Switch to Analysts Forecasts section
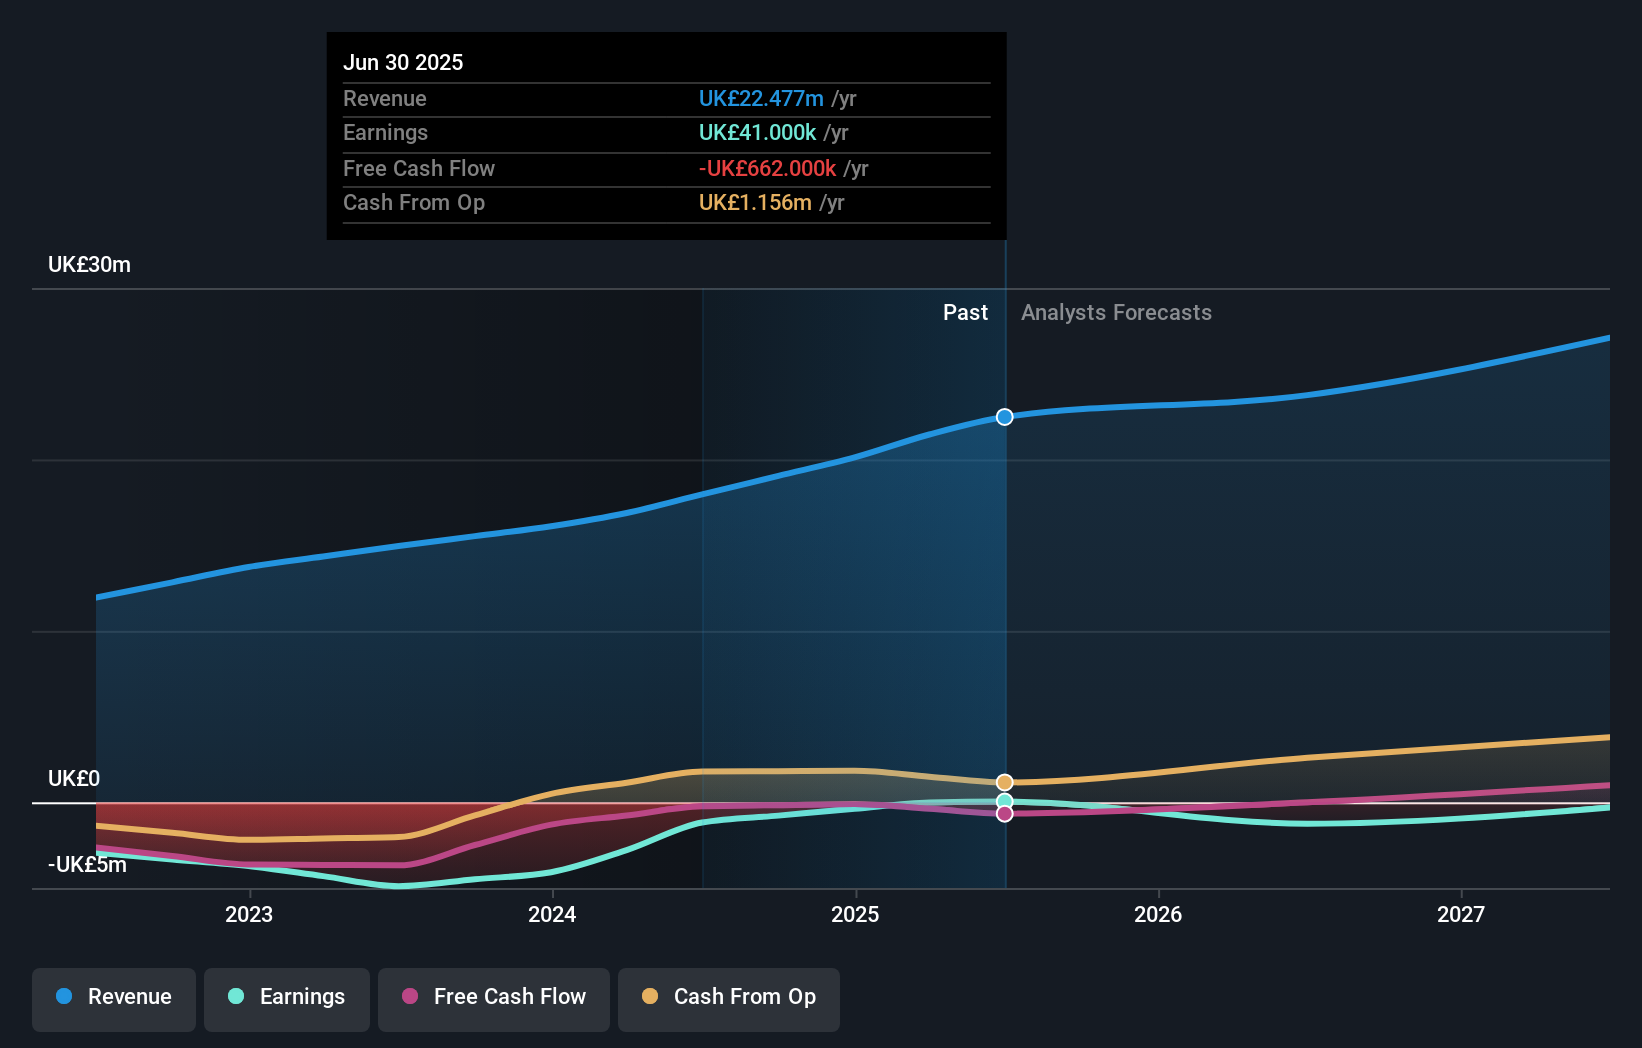This screenshot has width=1642, height=1048. pos(1116,312)
